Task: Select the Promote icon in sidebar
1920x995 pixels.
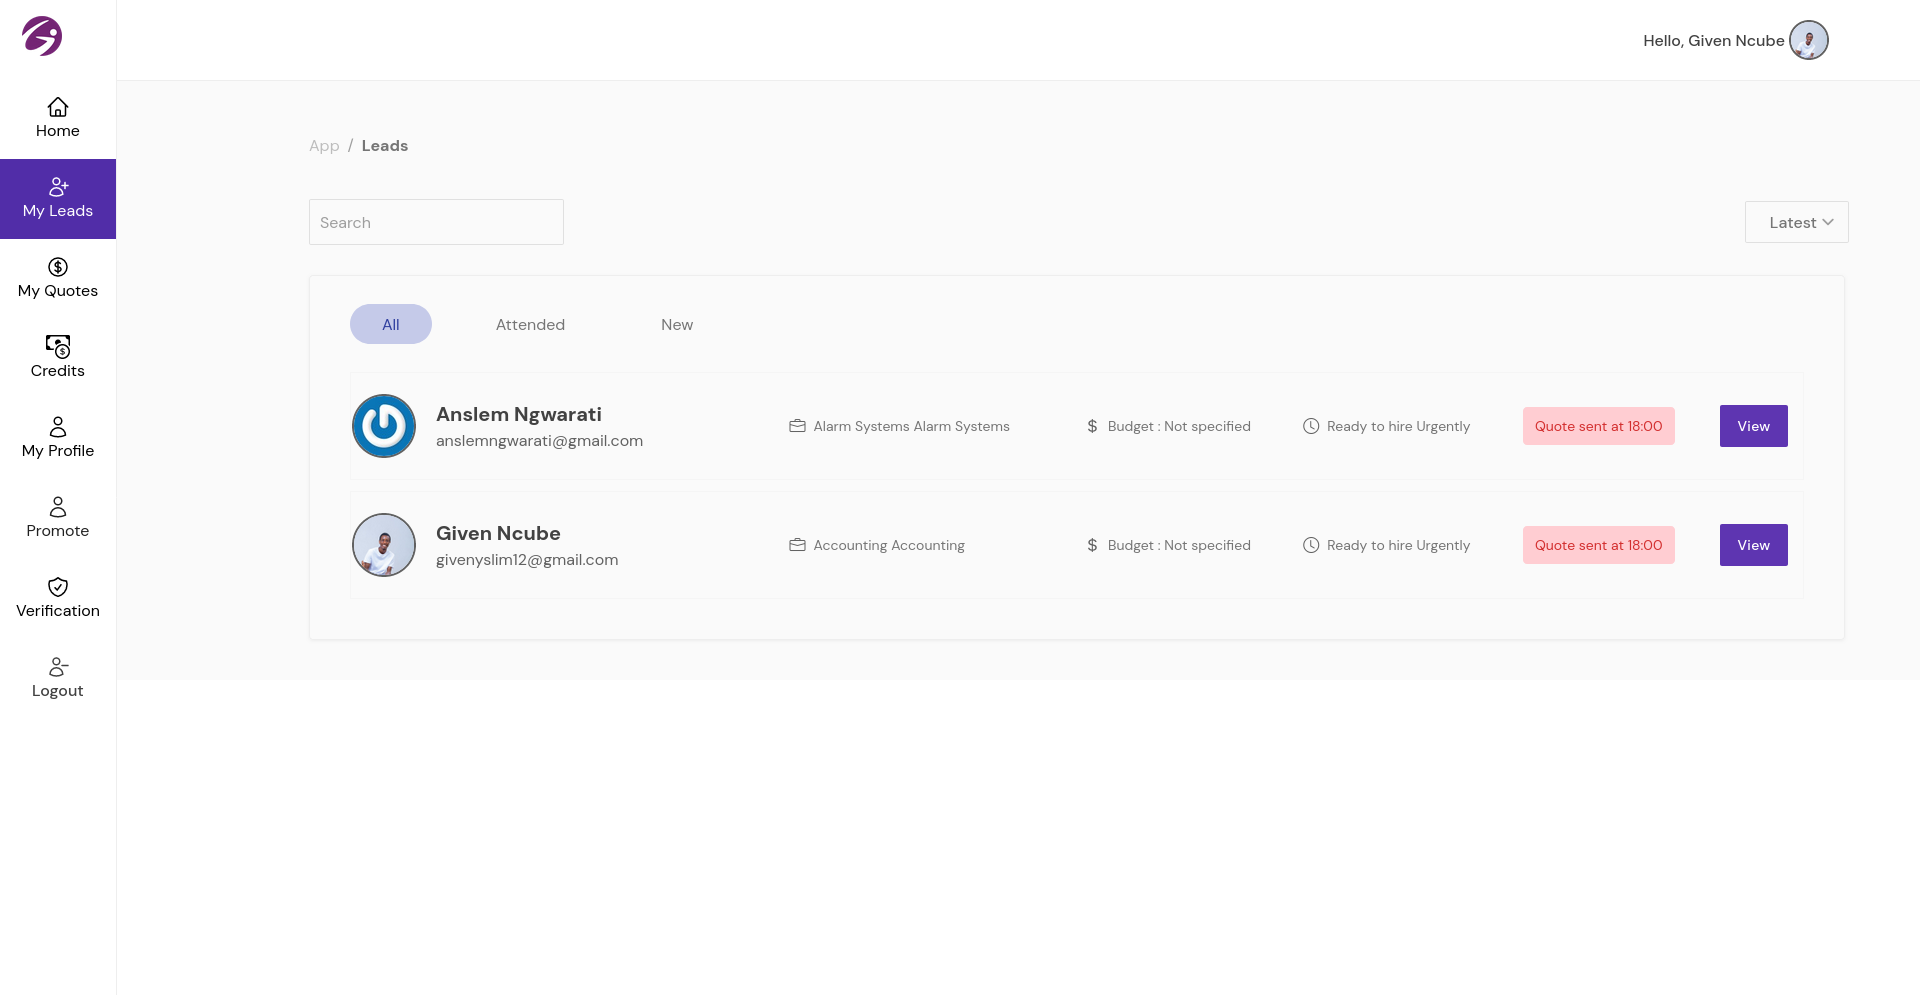Action: [58, 507]
